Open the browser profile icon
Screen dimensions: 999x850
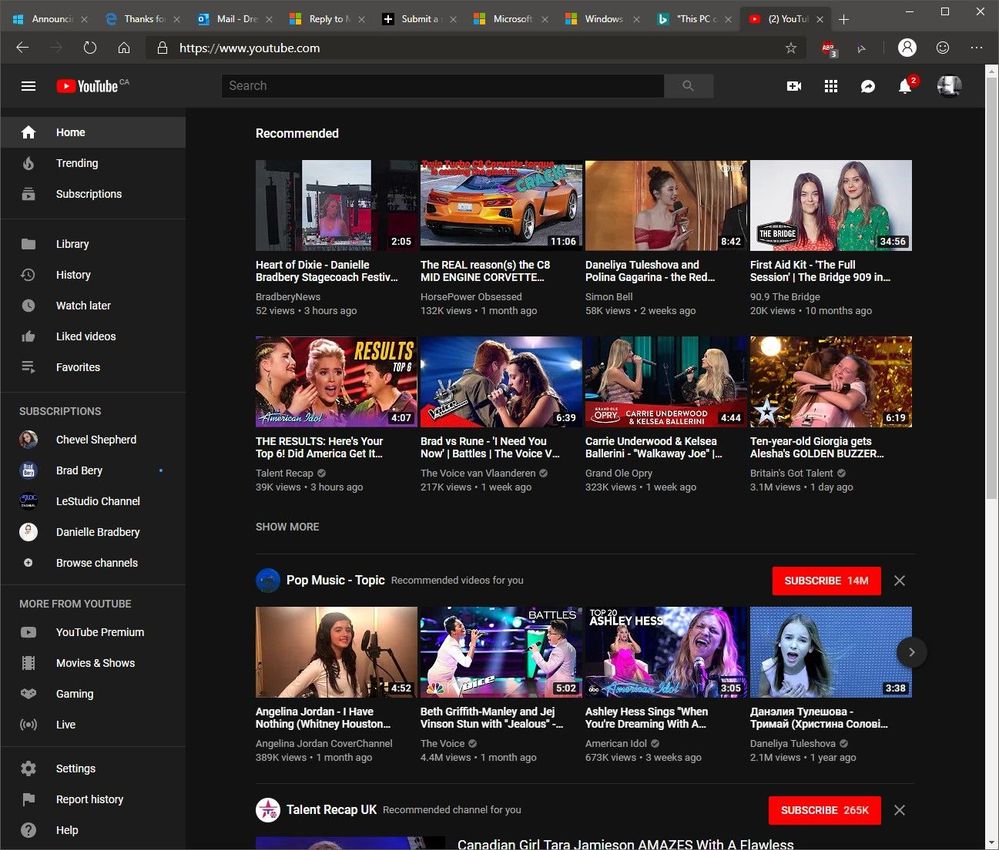(x=907, y=47)
